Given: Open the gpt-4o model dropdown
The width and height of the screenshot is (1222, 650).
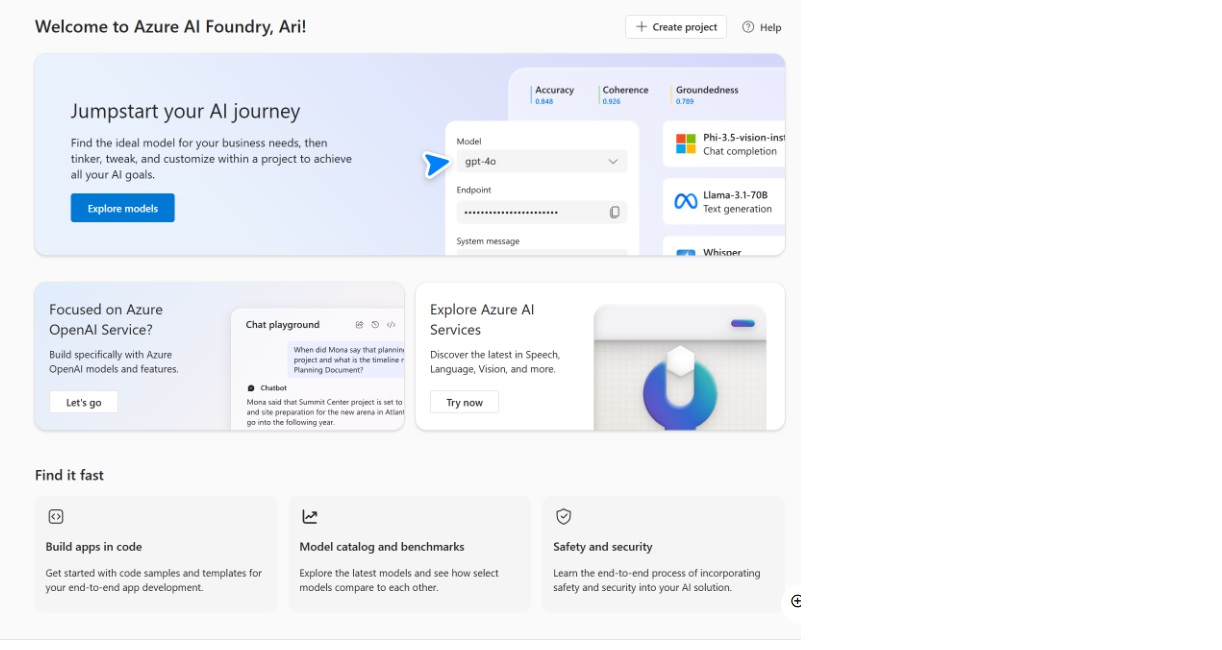Looking at the screenshot, I should click(542, 161).
